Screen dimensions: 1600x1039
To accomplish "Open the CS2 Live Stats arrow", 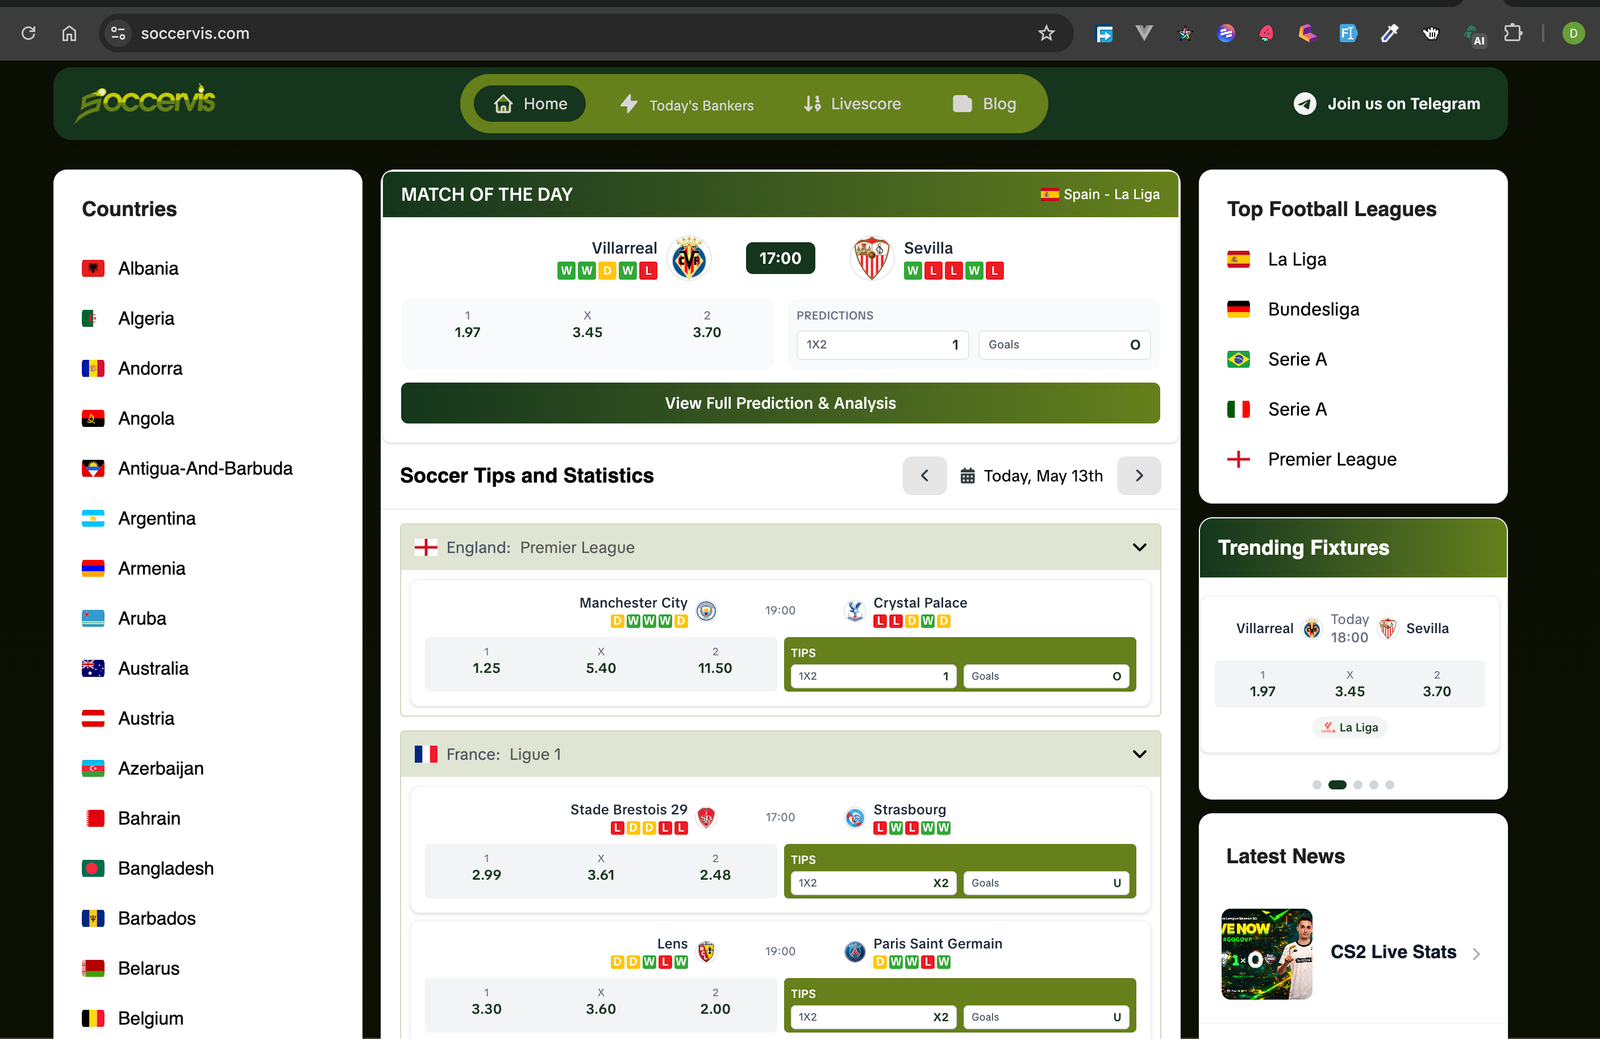I will [x=1476, y=954].
